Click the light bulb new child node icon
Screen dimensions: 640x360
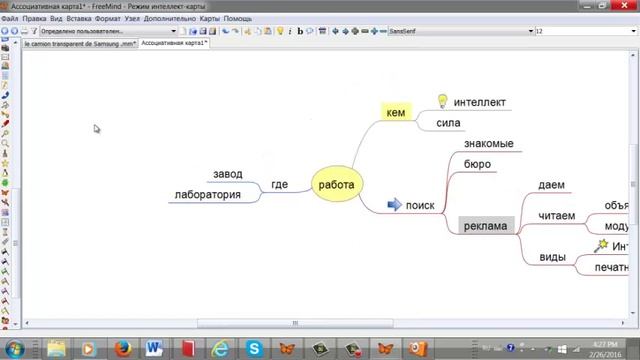click(280, 31)
